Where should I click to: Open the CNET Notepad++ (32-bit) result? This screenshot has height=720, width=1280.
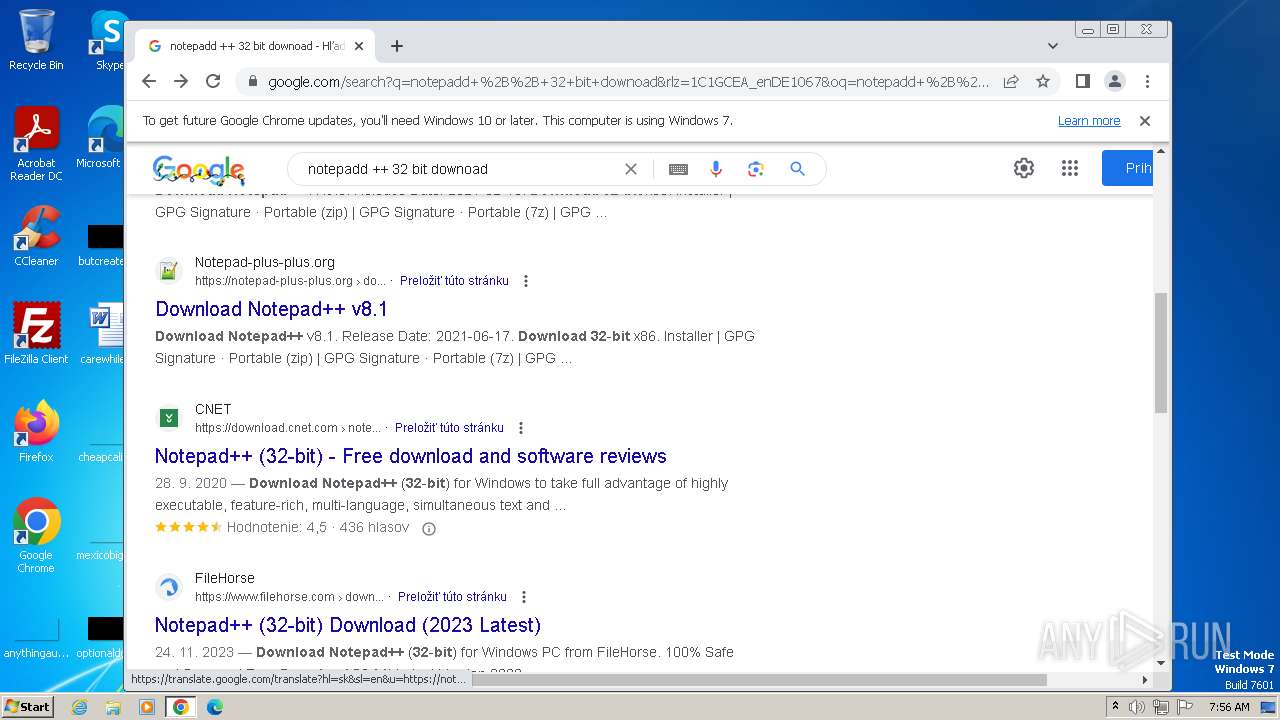411,456
